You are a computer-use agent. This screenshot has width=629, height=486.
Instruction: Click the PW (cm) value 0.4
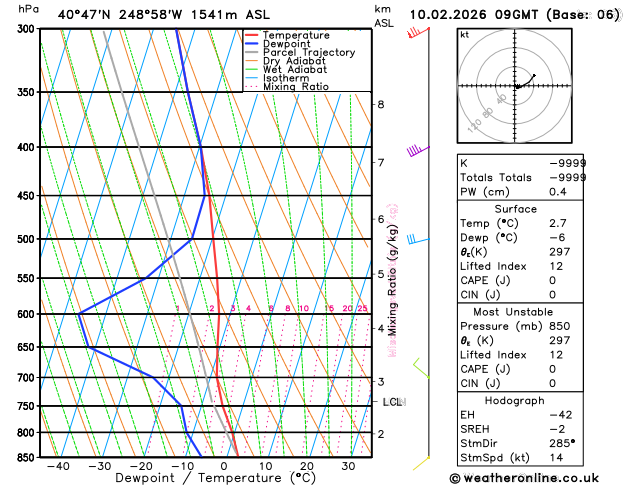(x=558, y=192)
